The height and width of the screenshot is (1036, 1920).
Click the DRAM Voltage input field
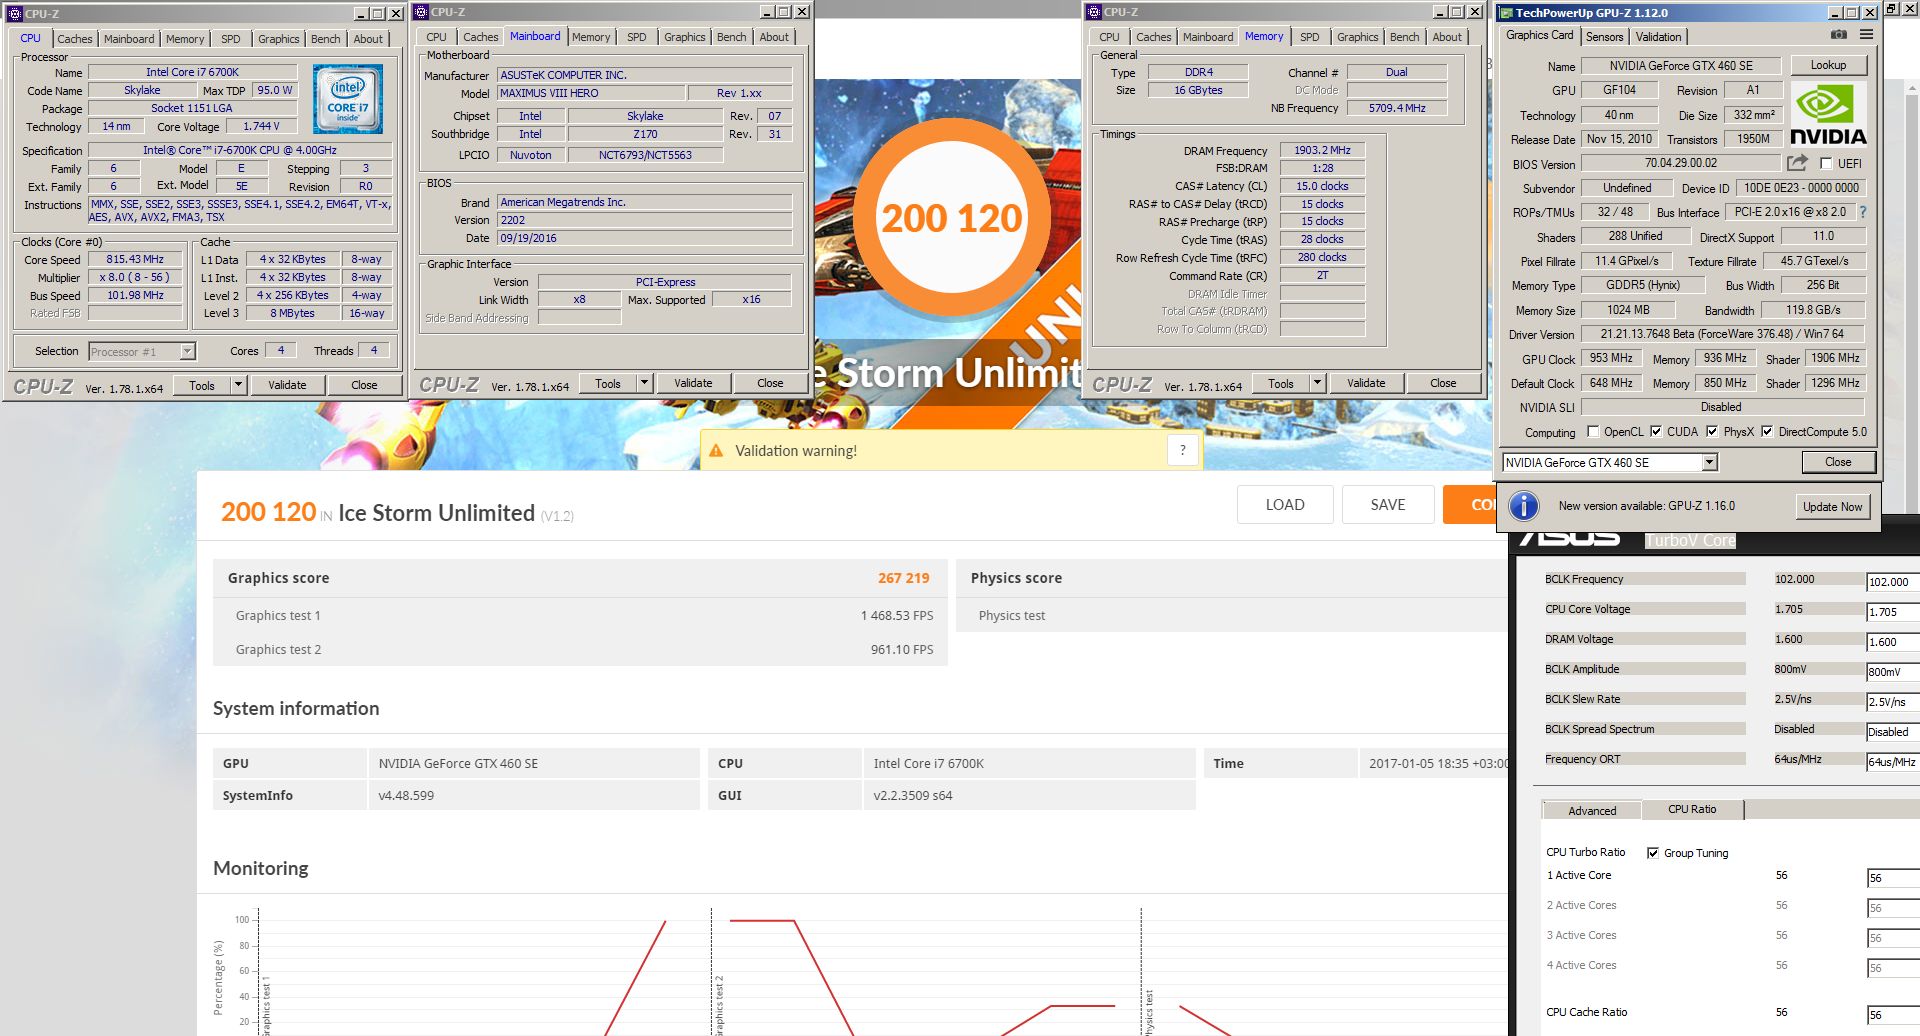pos(1893,642)
